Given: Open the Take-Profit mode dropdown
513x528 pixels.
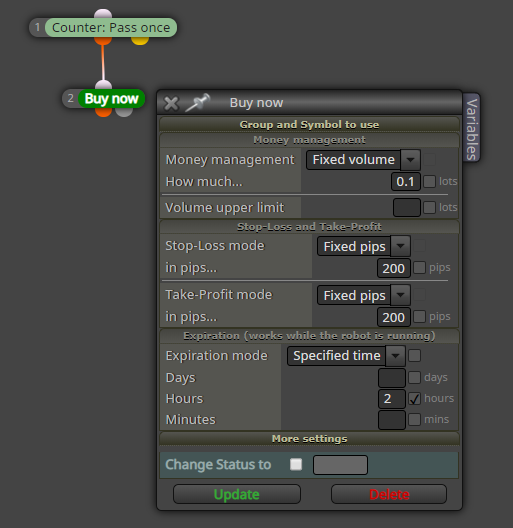Looking at the screenshot, I should point(363,295).
